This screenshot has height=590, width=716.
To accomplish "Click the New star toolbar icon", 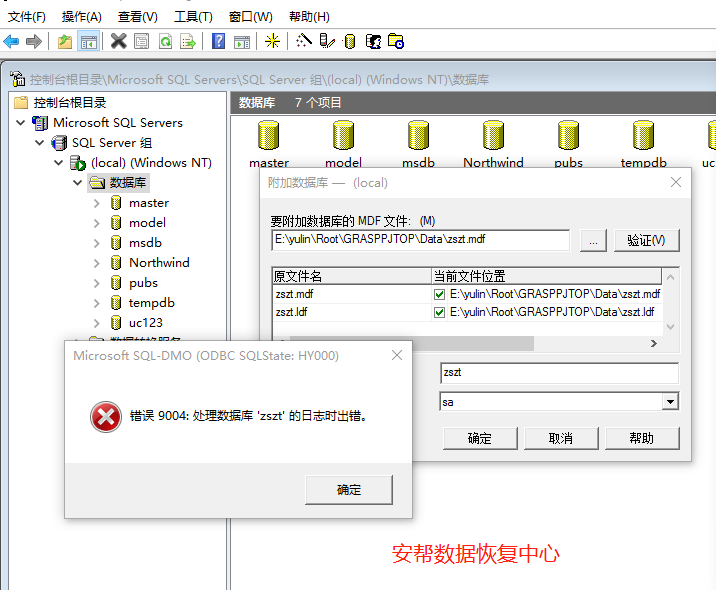I will coord(273,42).
